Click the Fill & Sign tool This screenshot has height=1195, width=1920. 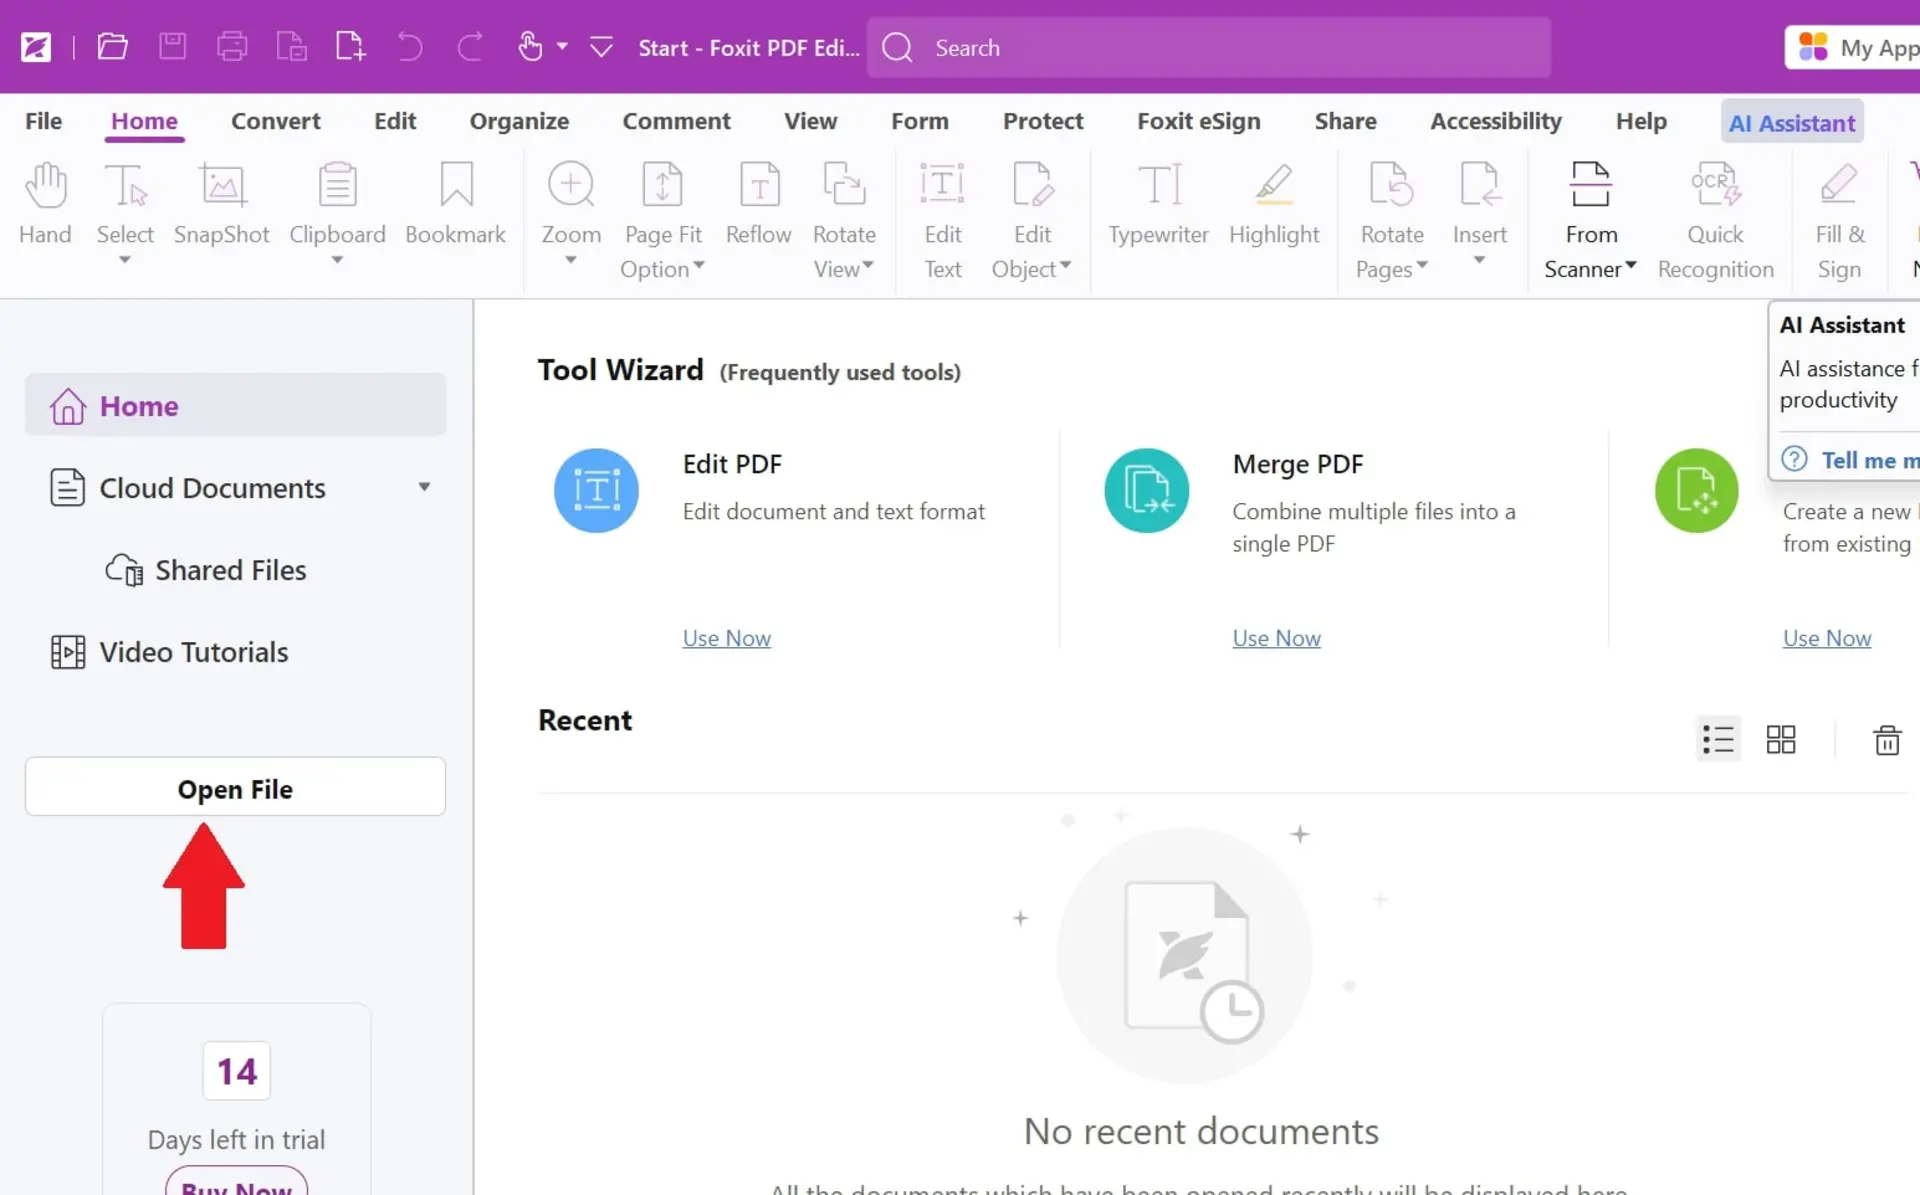pyautogui.click(x=1839, y=221)
